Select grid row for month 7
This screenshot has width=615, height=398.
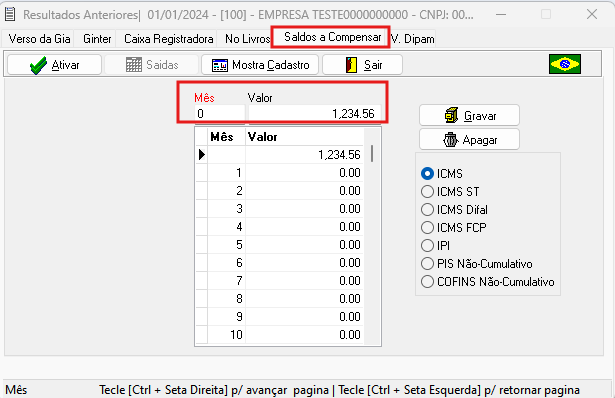coord(280,281)
